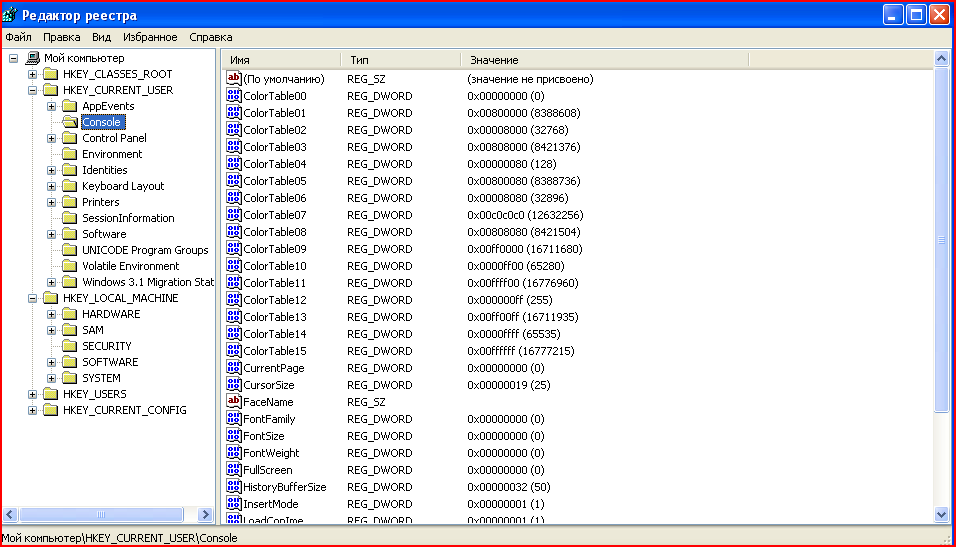The height and width of the screenshot is (547, 956).
Task: Expand the HKEY_CLASSES_ROOT branch
Action: [x=32, y=74]
